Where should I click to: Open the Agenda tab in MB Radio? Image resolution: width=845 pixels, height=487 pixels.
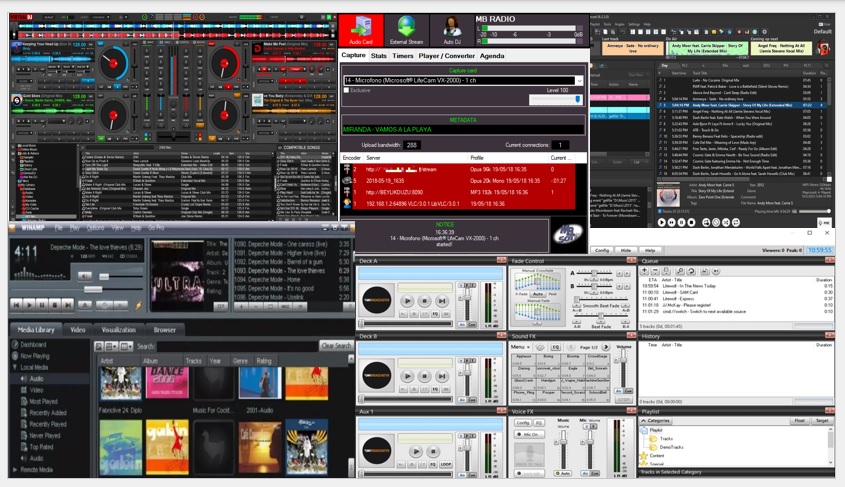pos(492,55)
